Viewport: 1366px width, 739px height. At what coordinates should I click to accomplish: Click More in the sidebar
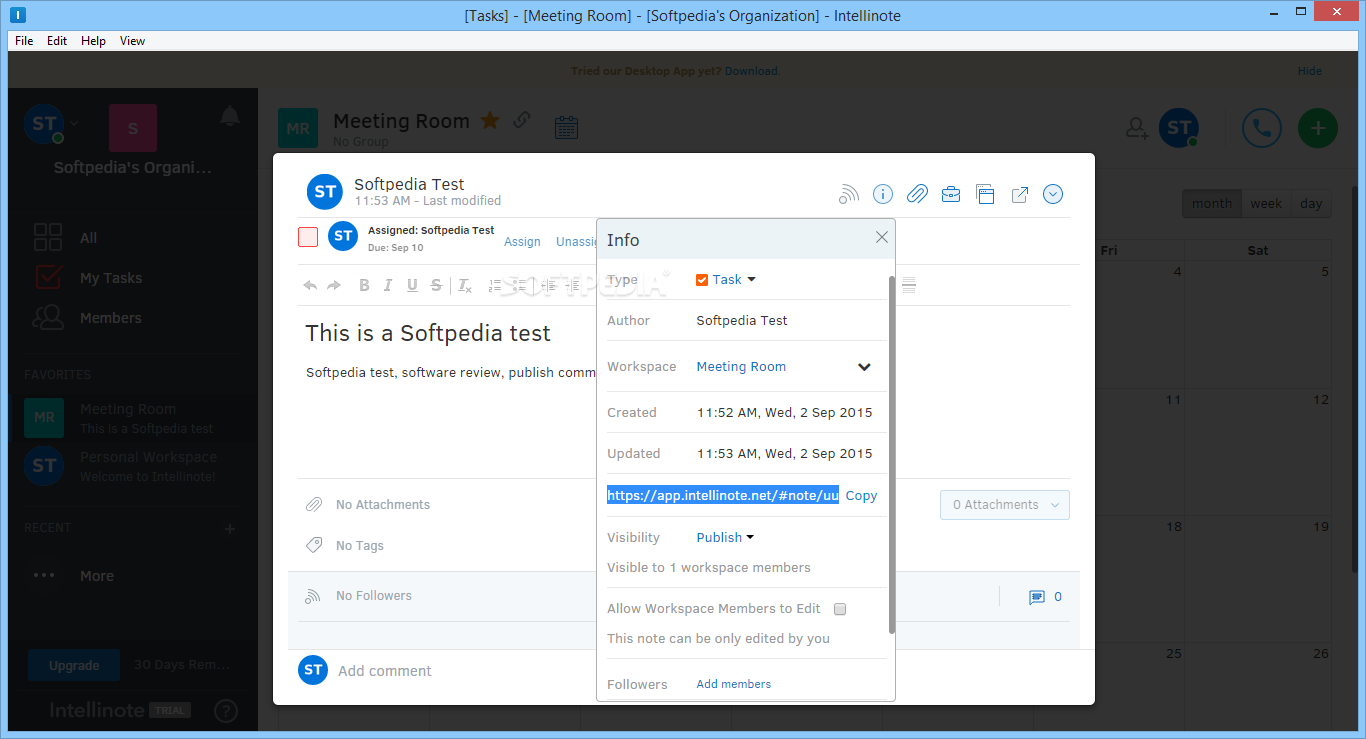(x=97, y=576)
